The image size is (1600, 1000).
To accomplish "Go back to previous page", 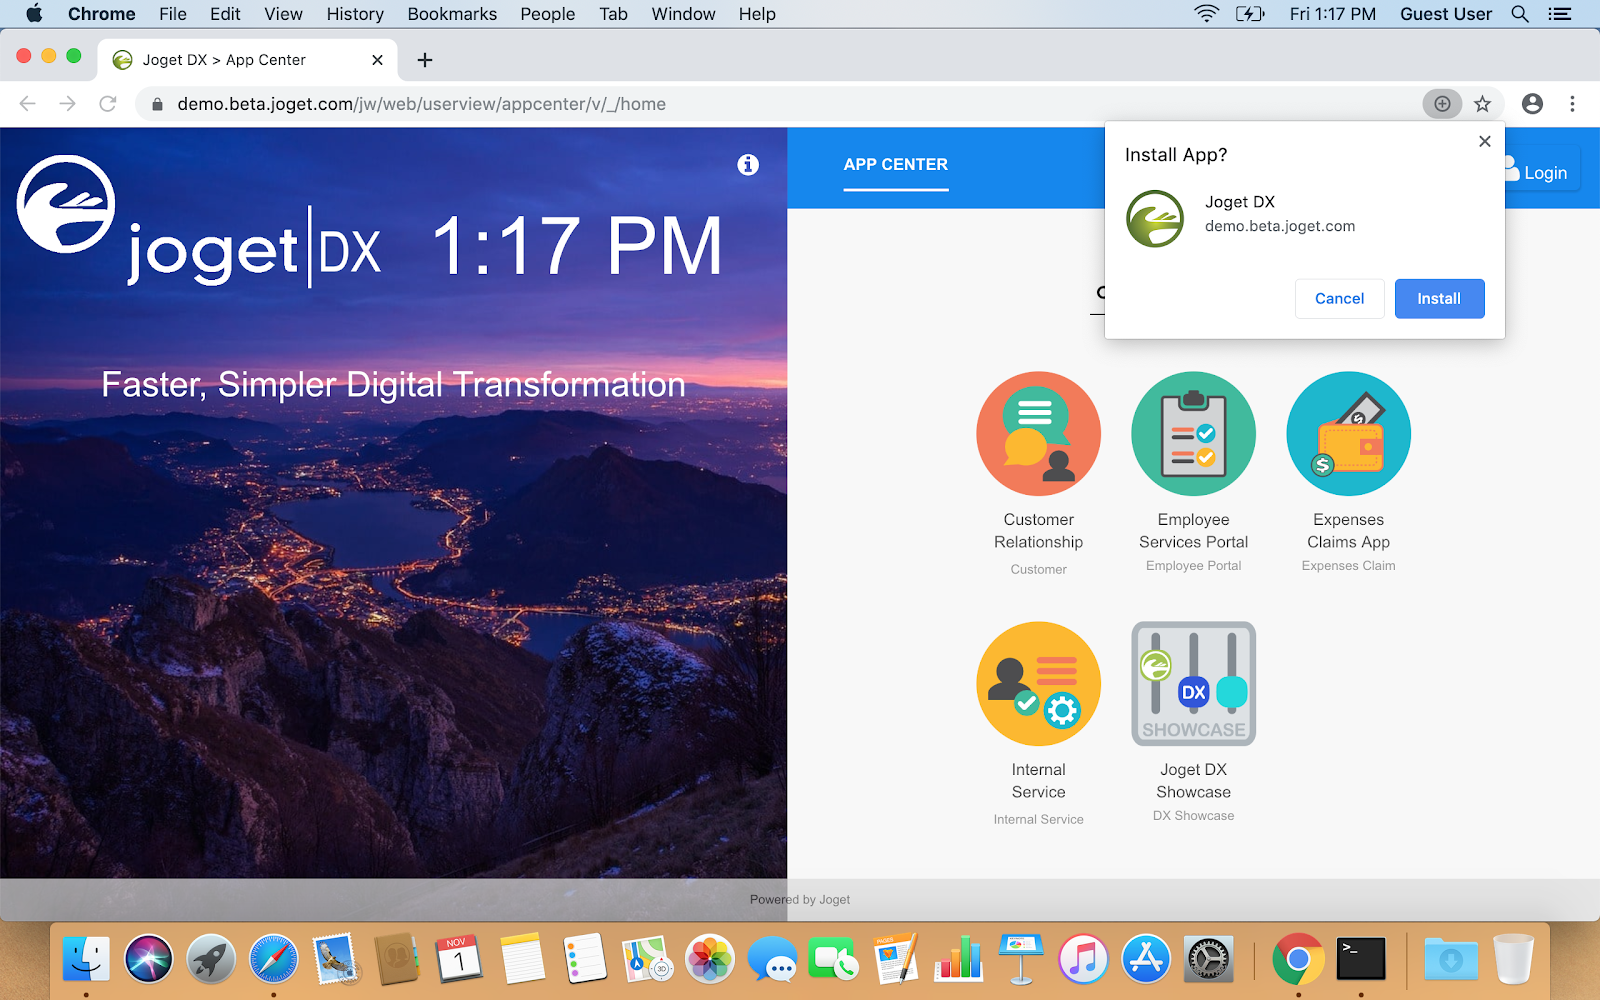I will tap(28, 104).
